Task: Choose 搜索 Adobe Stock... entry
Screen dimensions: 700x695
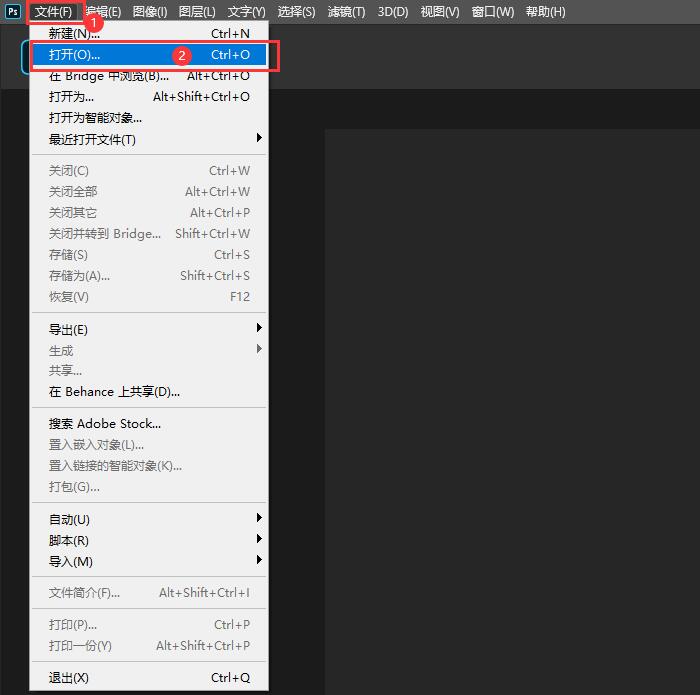Action: pyautogui.click(x=149, y=424)
